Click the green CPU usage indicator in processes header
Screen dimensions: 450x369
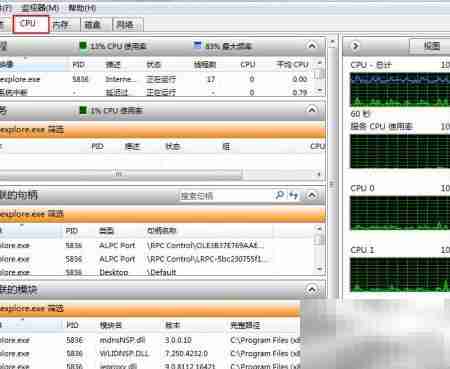(x=83, y=46)
